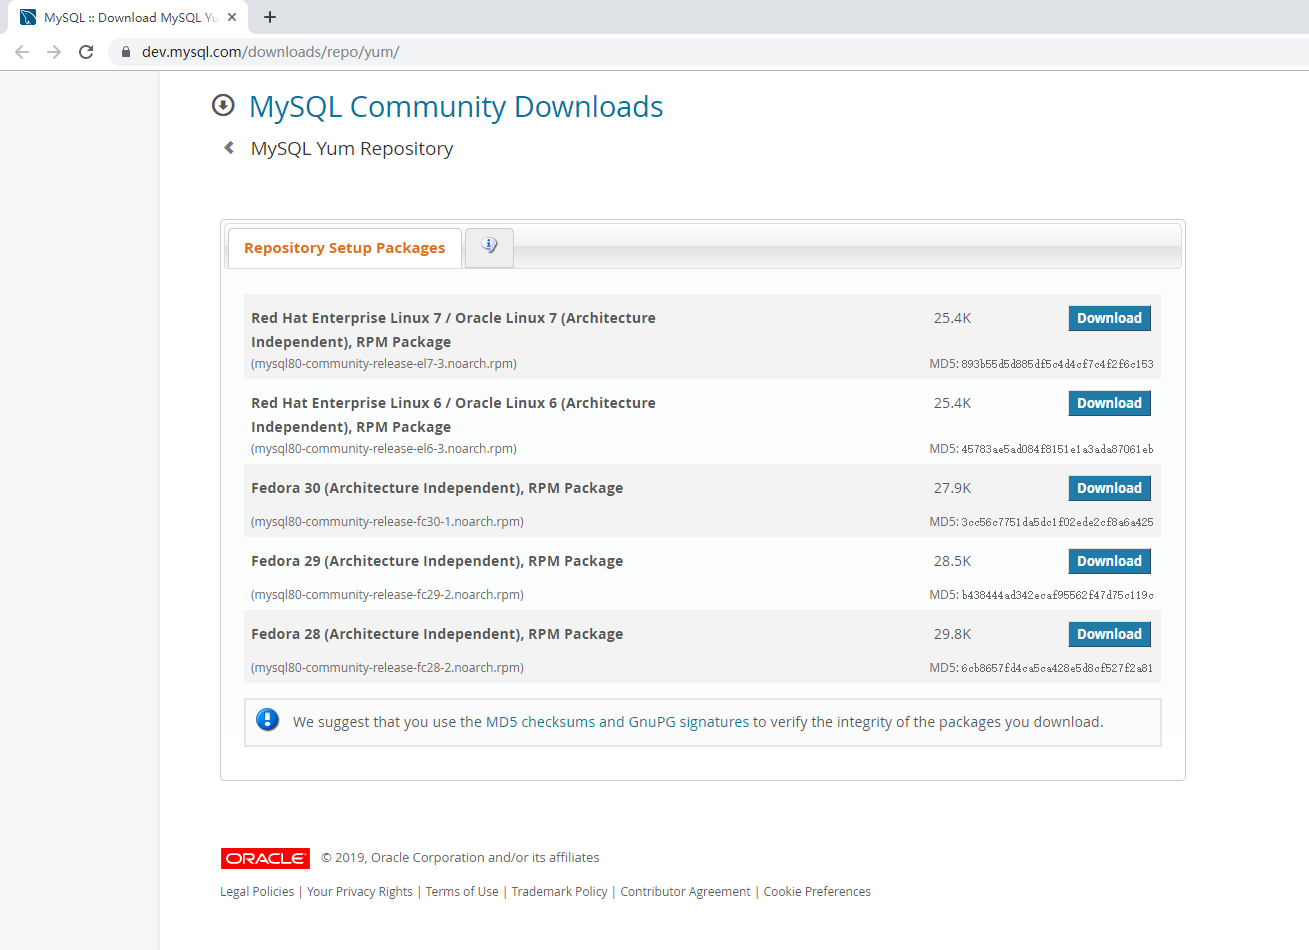This screenshot has height=950, width=1309.
Task: Open a new browser tab
Action: click(270, 17)
